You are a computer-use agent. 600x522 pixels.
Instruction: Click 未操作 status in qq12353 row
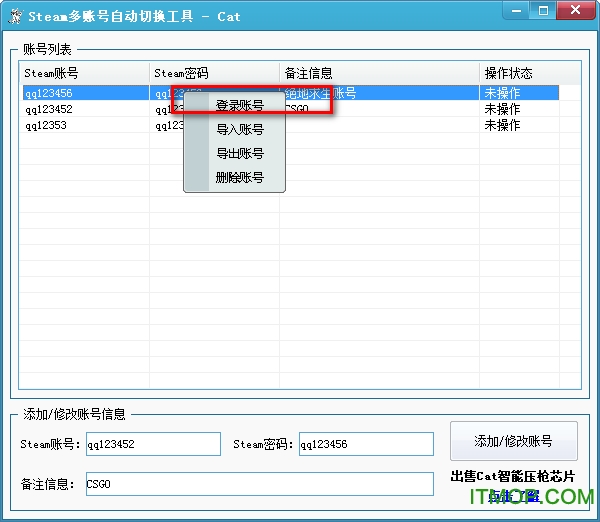point(502,126)
